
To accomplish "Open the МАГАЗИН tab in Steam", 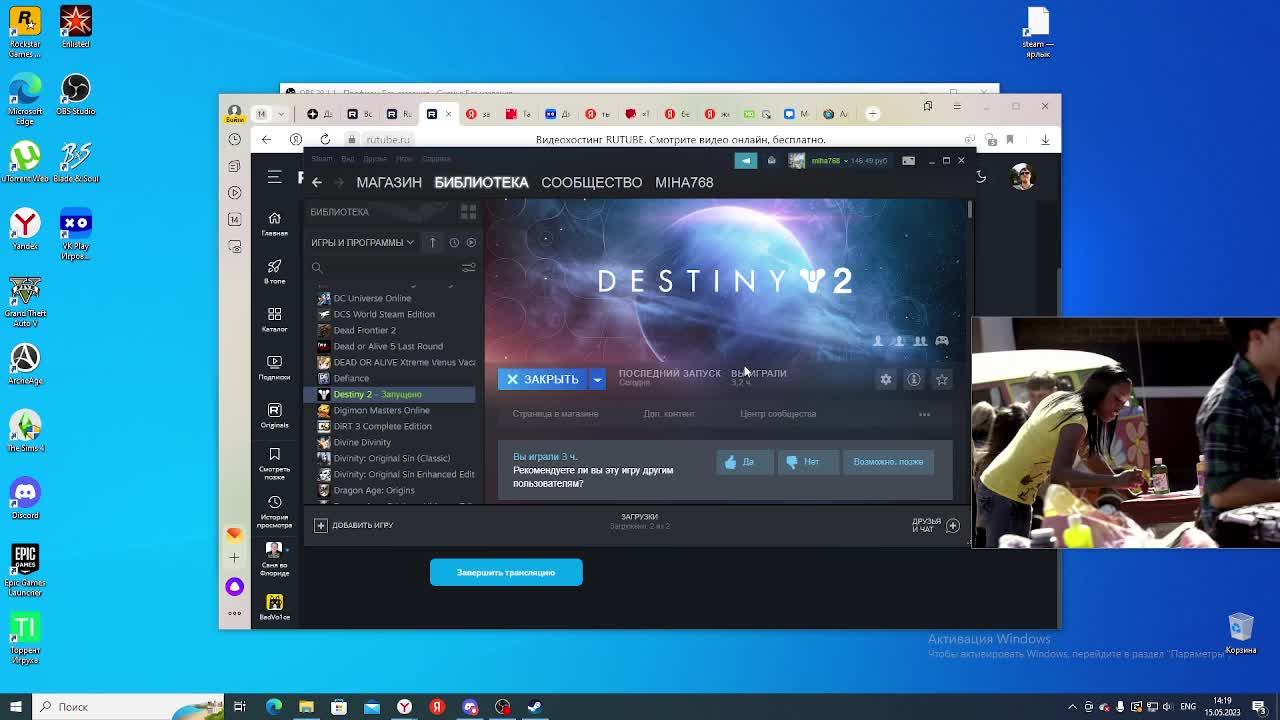I will click(389, 182).
